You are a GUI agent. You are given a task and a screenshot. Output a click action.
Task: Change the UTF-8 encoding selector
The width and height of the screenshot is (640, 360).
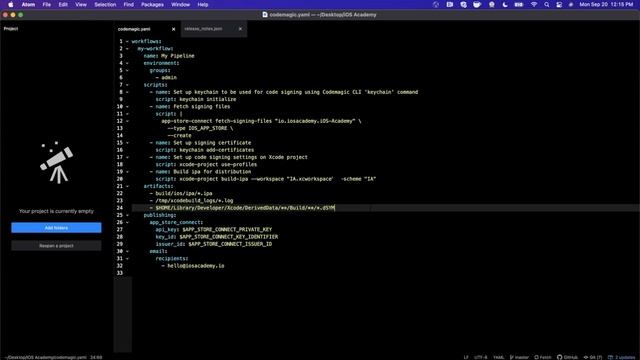481,357
